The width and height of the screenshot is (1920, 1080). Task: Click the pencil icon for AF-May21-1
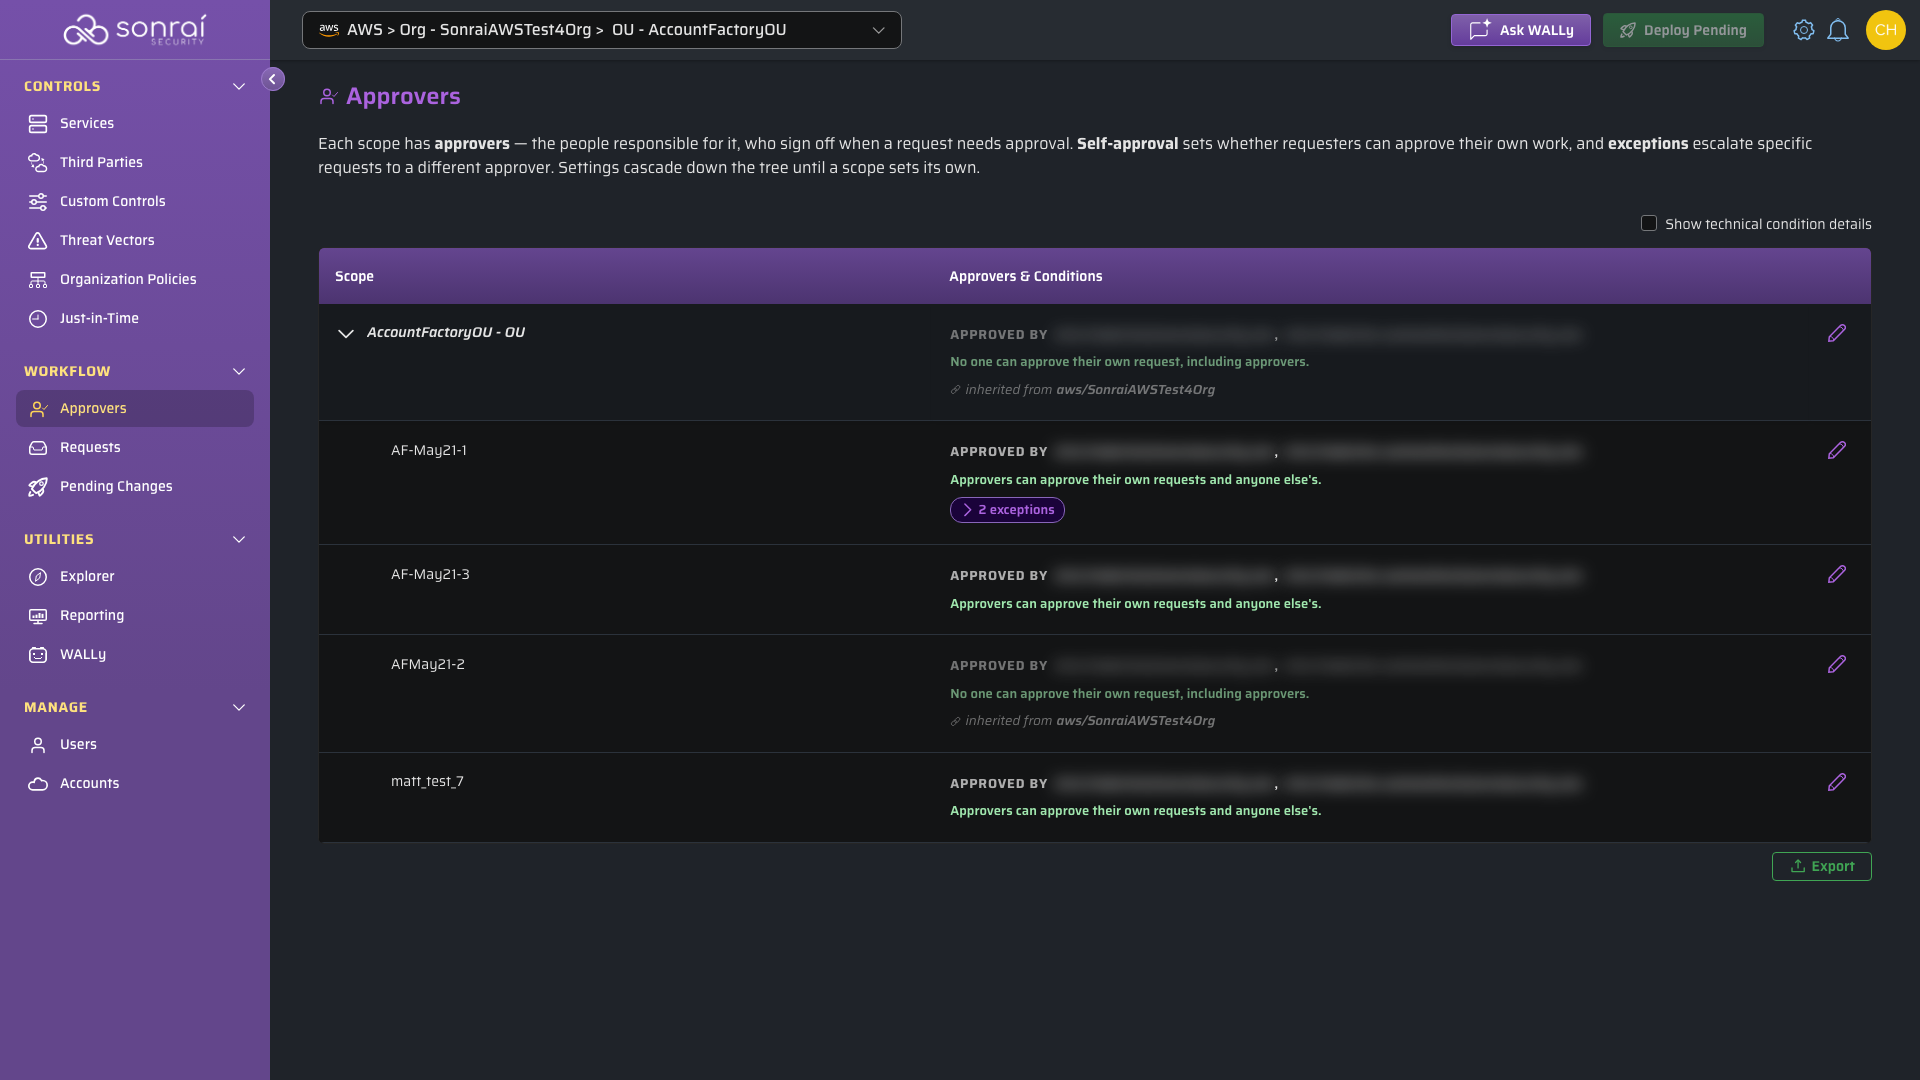pos(1837,450)
